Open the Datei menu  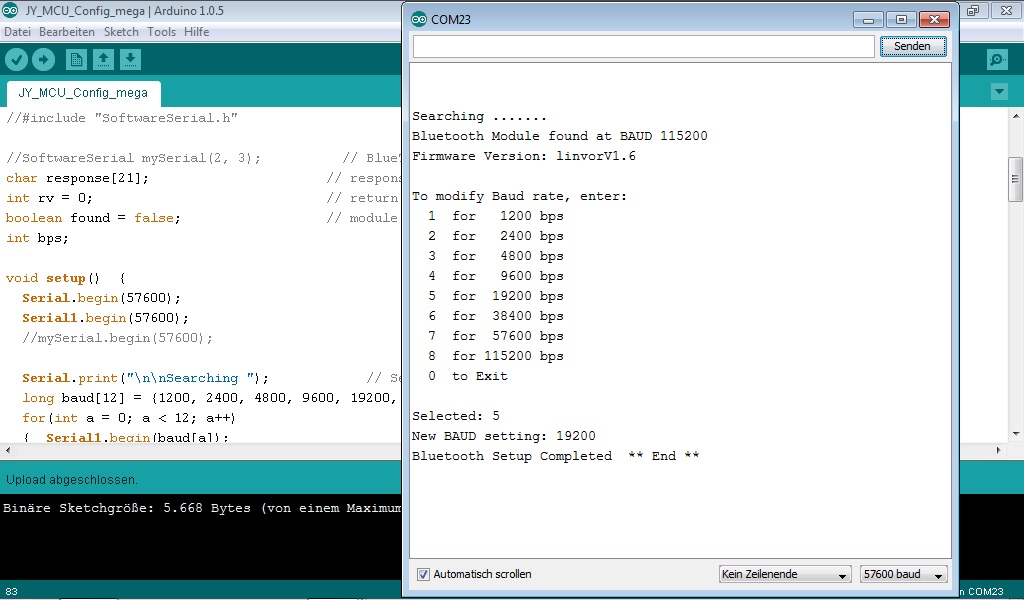[17, 32]
